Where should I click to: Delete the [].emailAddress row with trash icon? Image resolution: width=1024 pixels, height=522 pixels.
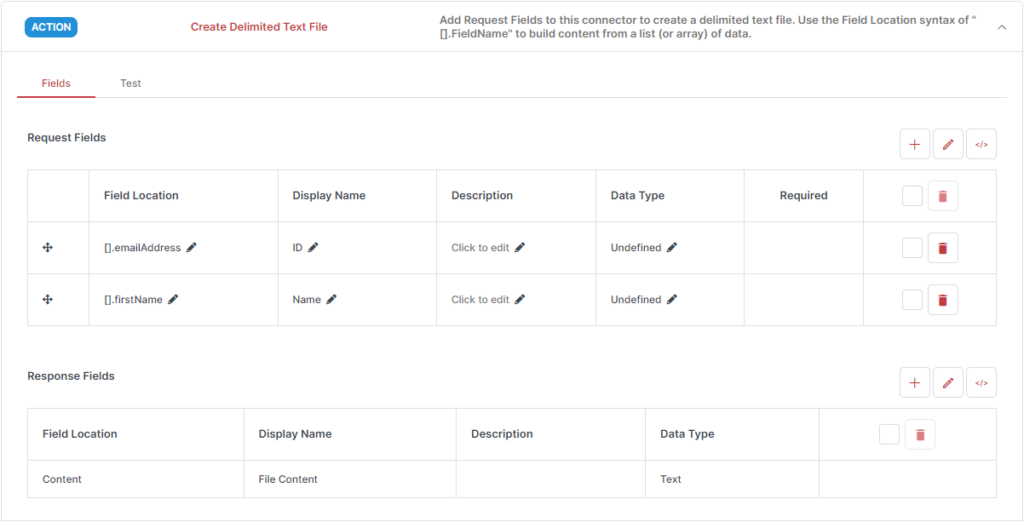coord(942,248)
